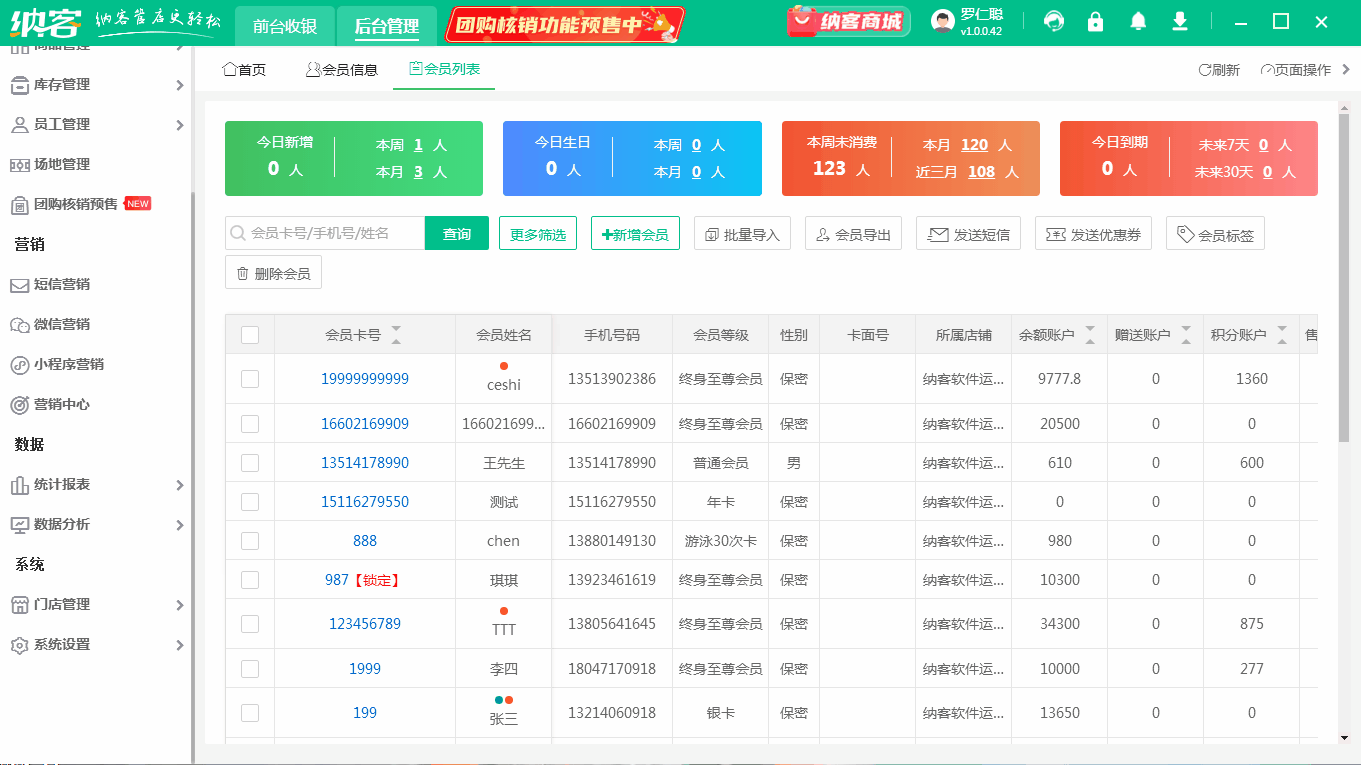Image resolution: width=1361 pixels, height=765 pixels.
Task: Click the 新增会员 add member button
Action: 635,232
